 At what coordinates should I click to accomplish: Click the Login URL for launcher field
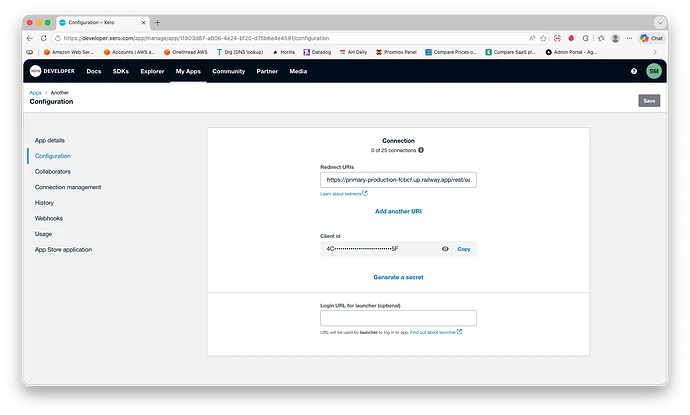pos(398,318)
